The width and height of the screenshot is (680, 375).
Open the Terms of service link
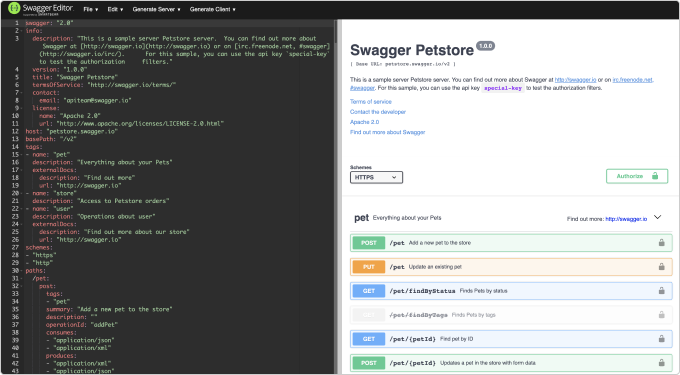(x=371, y=101)
